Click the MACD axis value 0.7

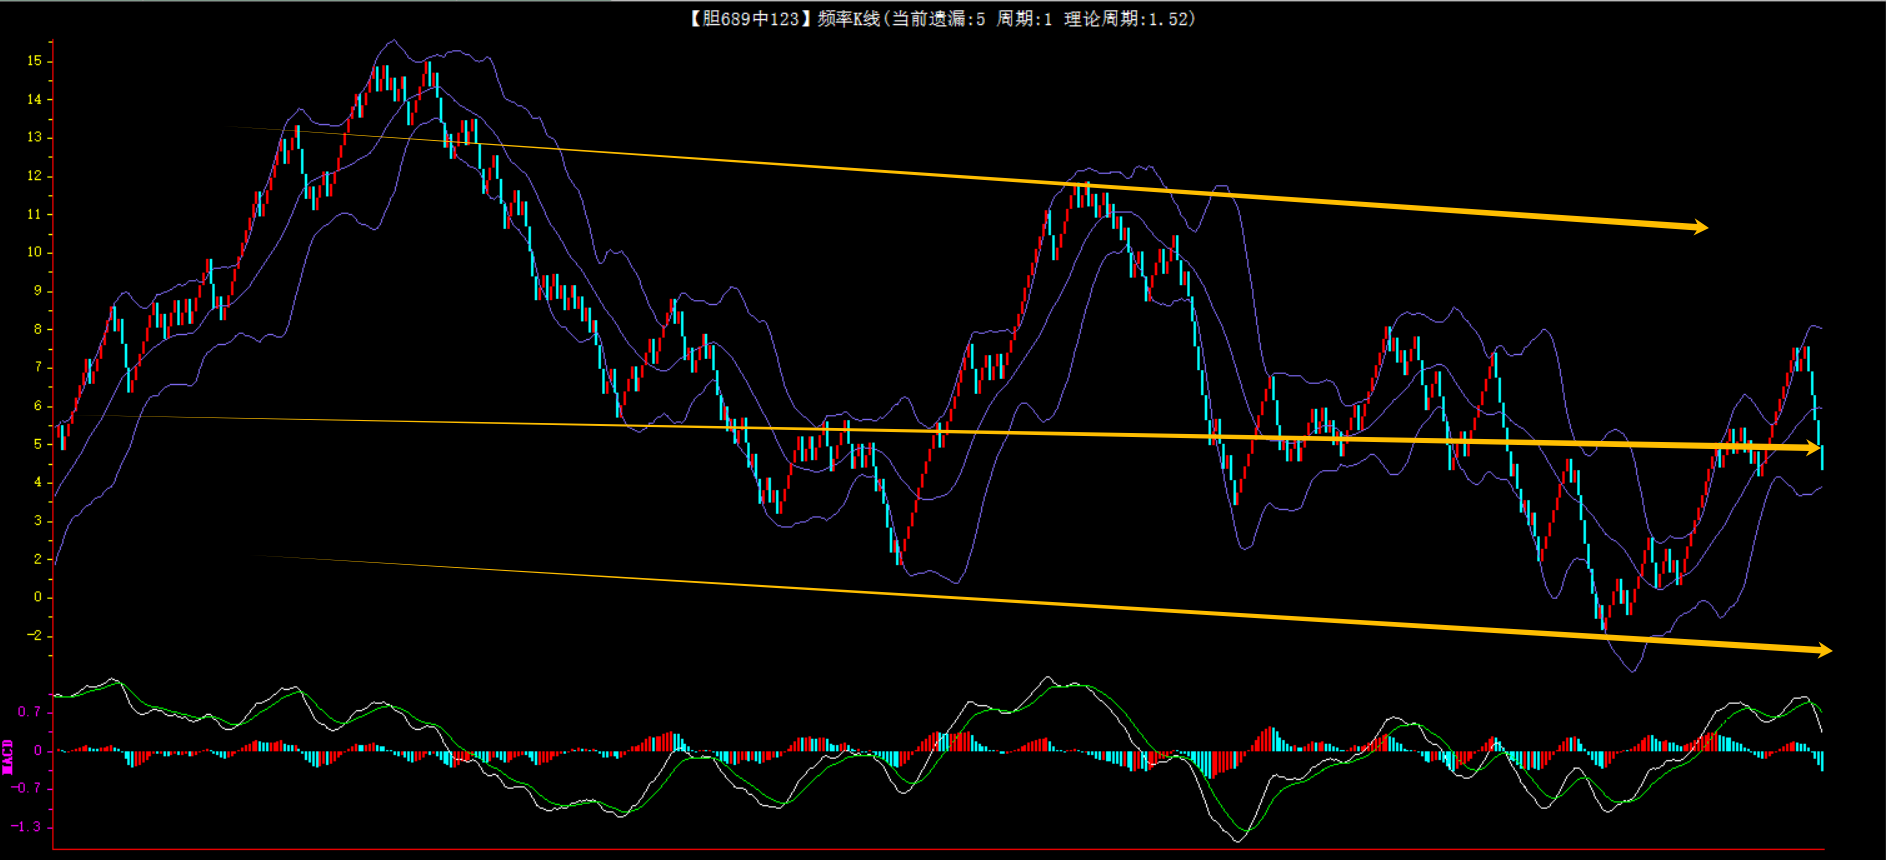click(30, 712)
